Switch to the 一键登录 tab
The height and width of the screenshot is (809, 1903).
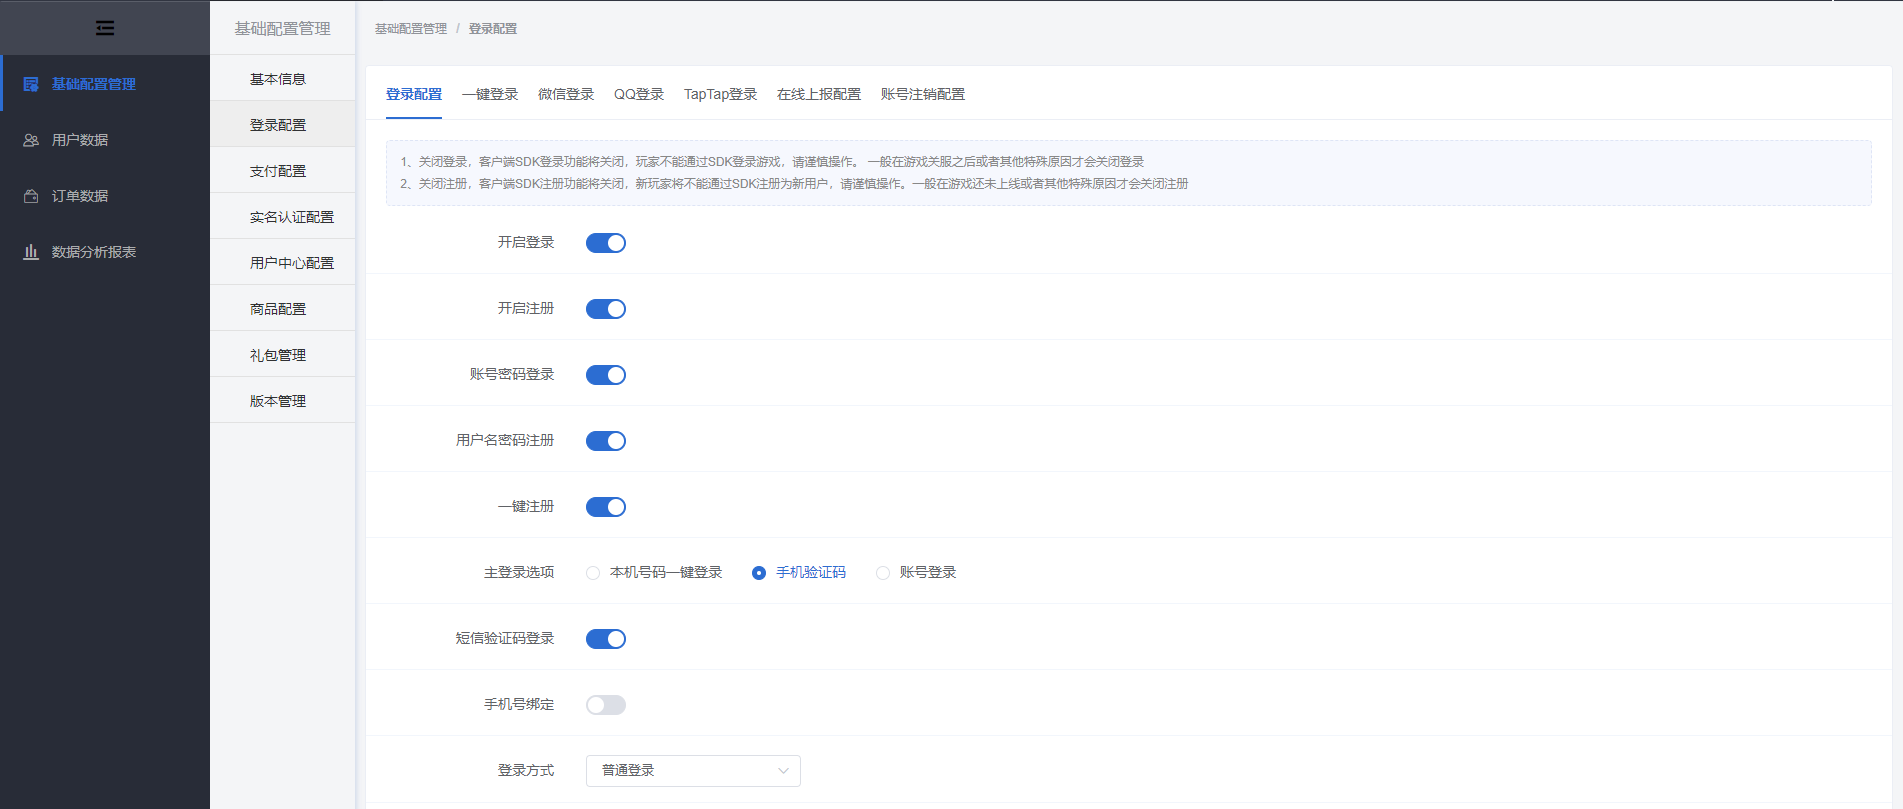tap(490, 94)
